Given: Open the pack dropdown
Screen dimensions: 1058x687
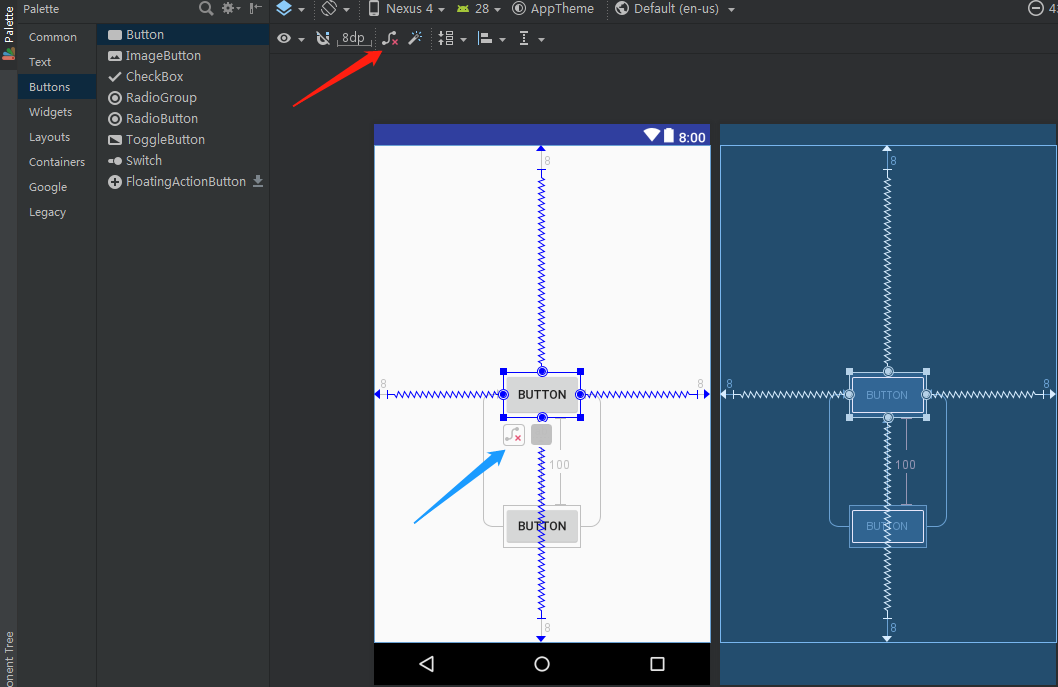Looking at the screenshot, I should [452, 38].
